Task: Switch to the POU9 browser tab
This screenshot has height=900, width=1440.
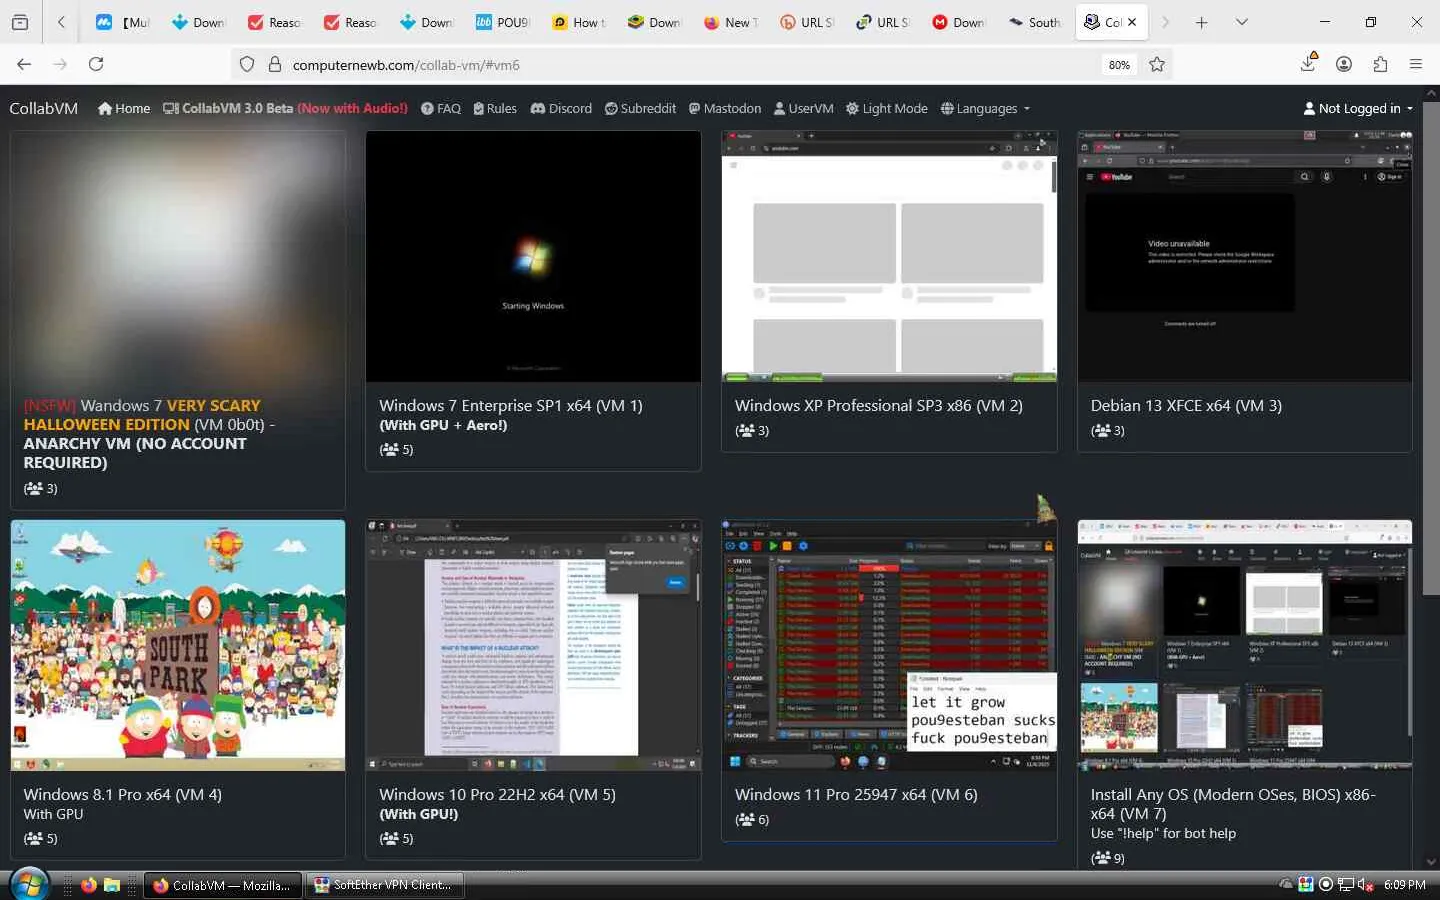Action: (x=503, y=22)
